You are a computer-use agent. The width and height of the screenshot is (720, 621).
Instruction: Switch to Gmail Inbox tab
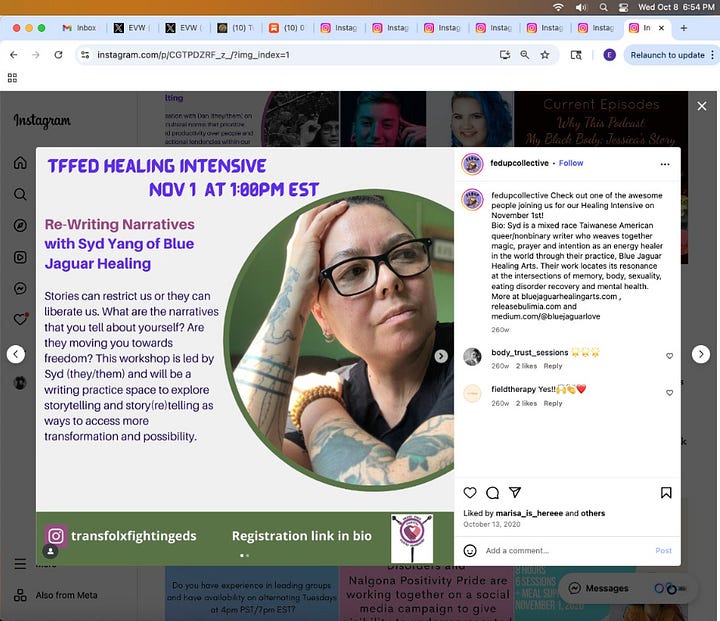click(x=79, y=28)
